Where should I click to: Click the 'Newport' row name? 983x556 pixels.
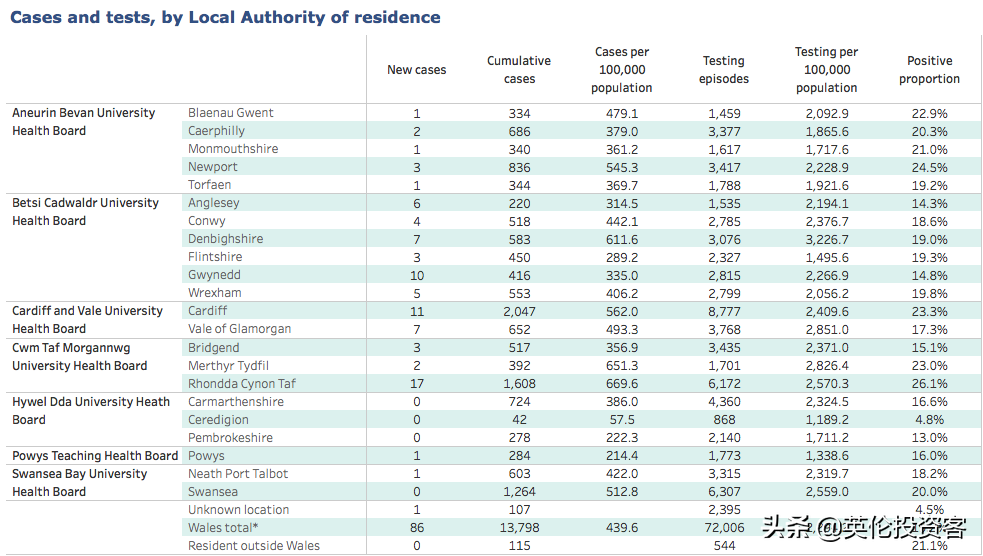pyautogui.click(x=213, y=167)
